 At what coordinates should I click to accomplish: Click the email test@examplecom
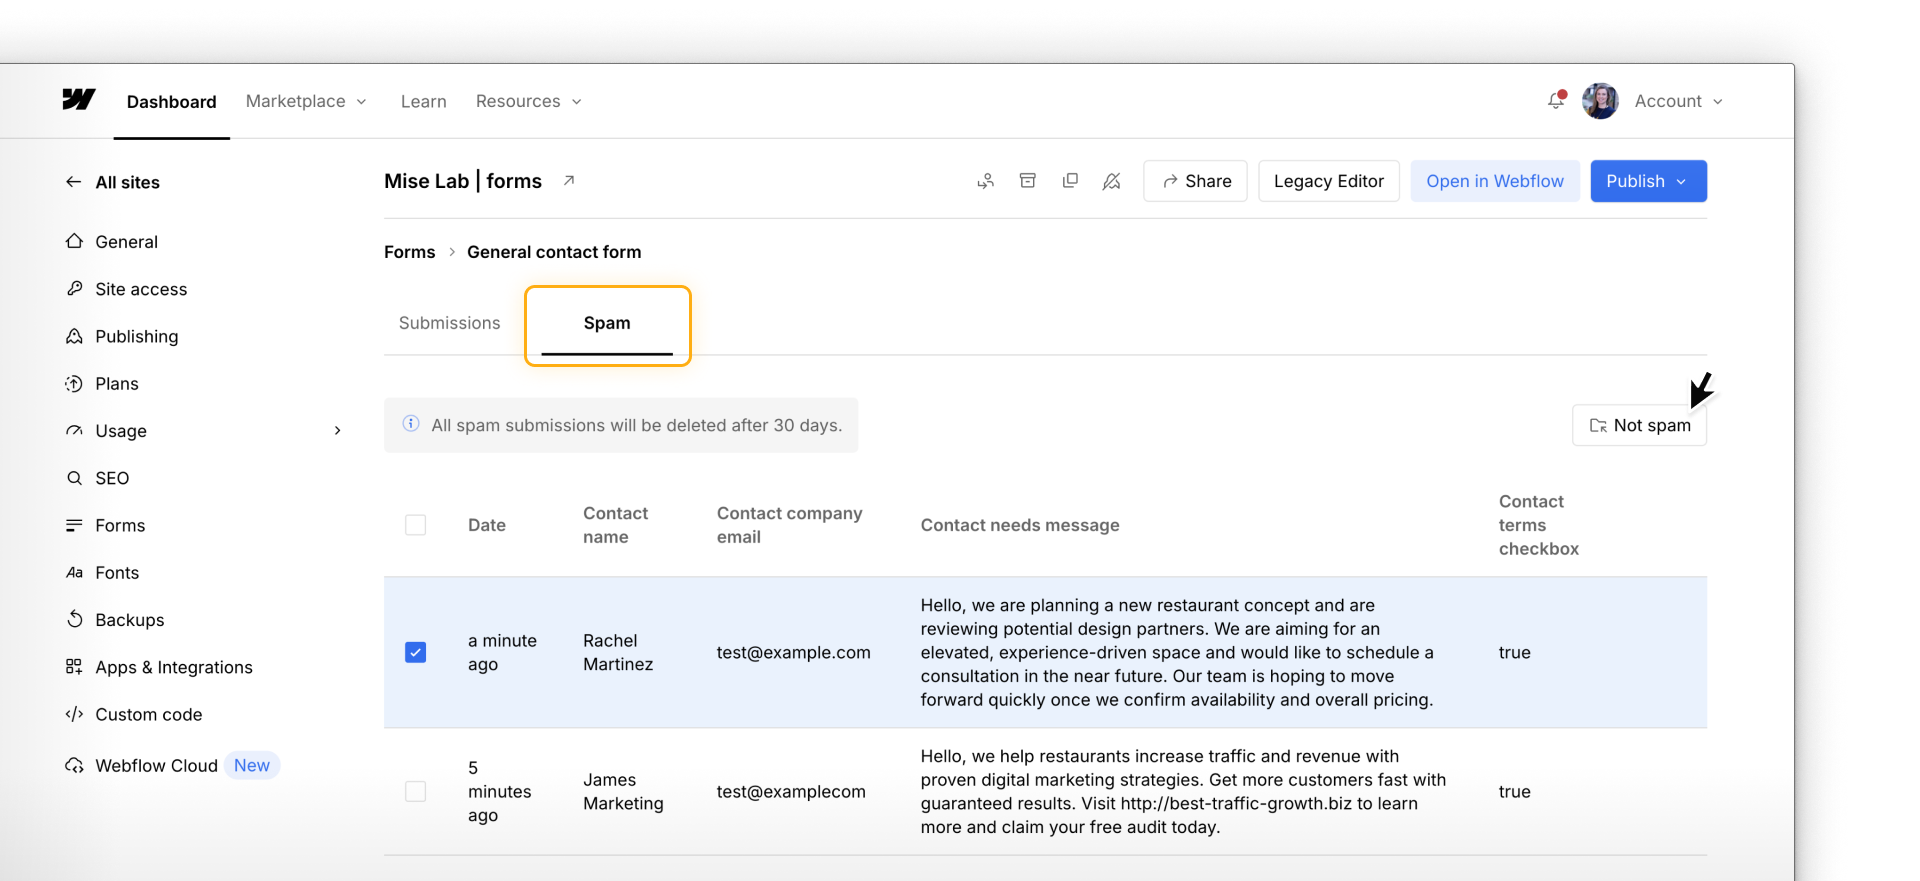coord(791,791)
